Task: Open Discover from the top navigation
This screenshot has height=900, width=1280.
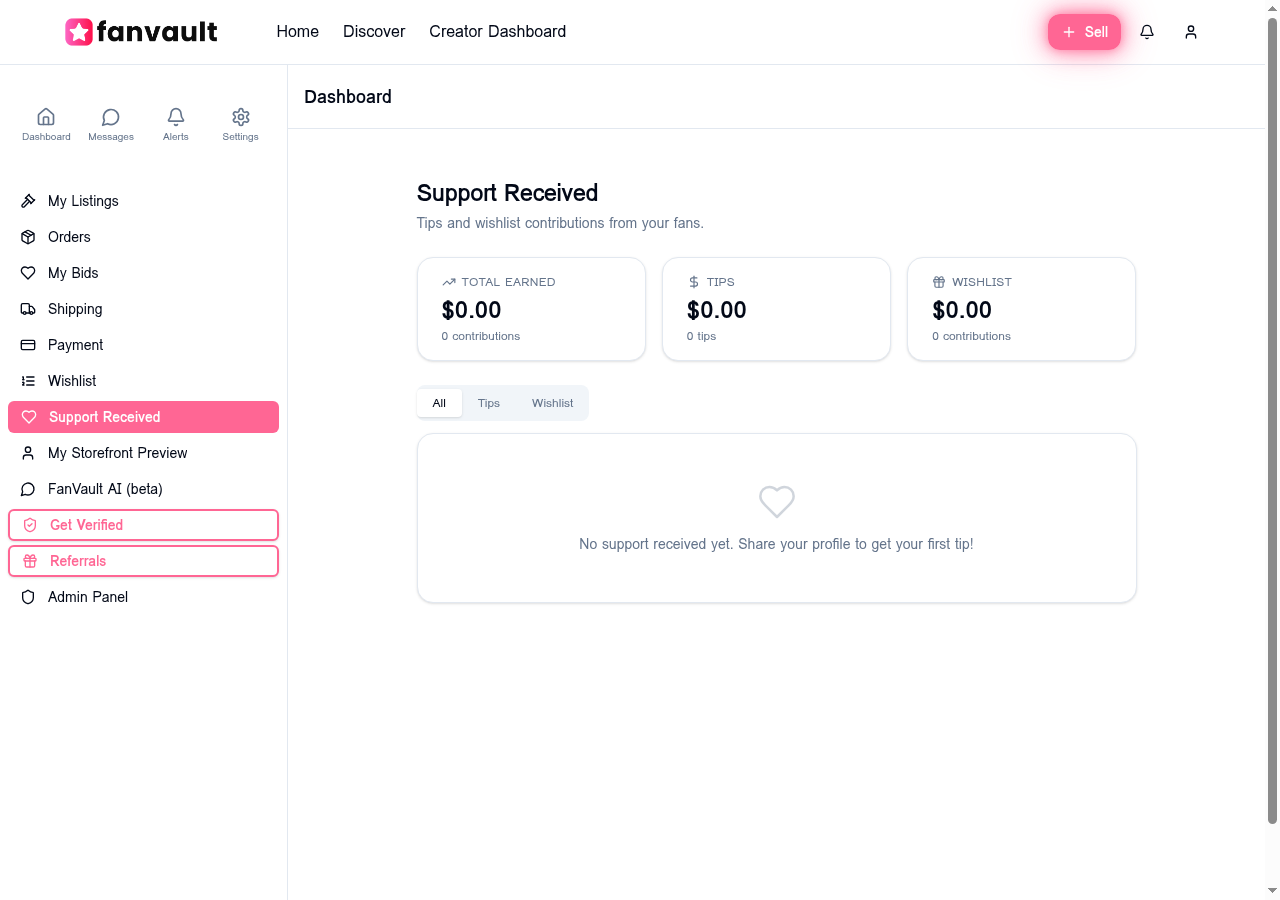Action: [373, 31]
